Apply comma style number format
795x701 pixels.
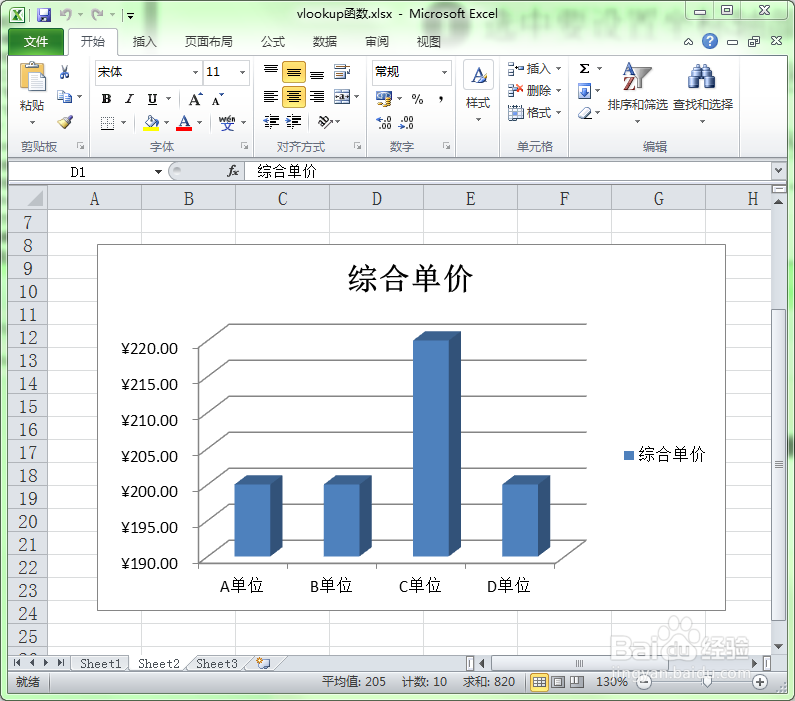(x=441, y=99)
